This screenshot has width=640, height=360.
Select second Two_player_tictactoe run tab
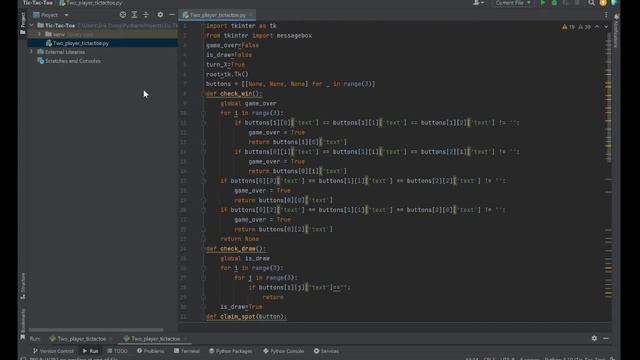point(156,339)
